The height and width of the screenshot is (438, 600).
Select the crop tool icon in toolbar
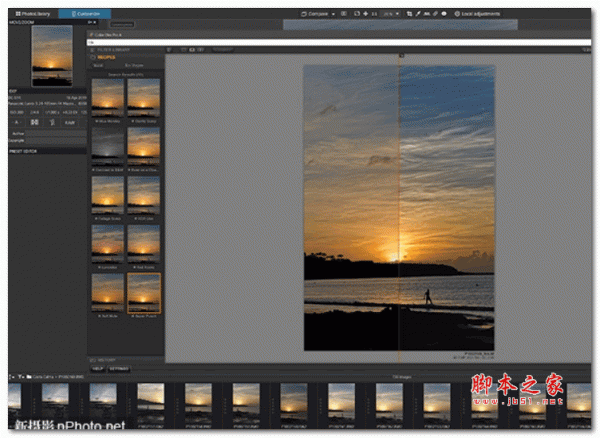[409, 14]
